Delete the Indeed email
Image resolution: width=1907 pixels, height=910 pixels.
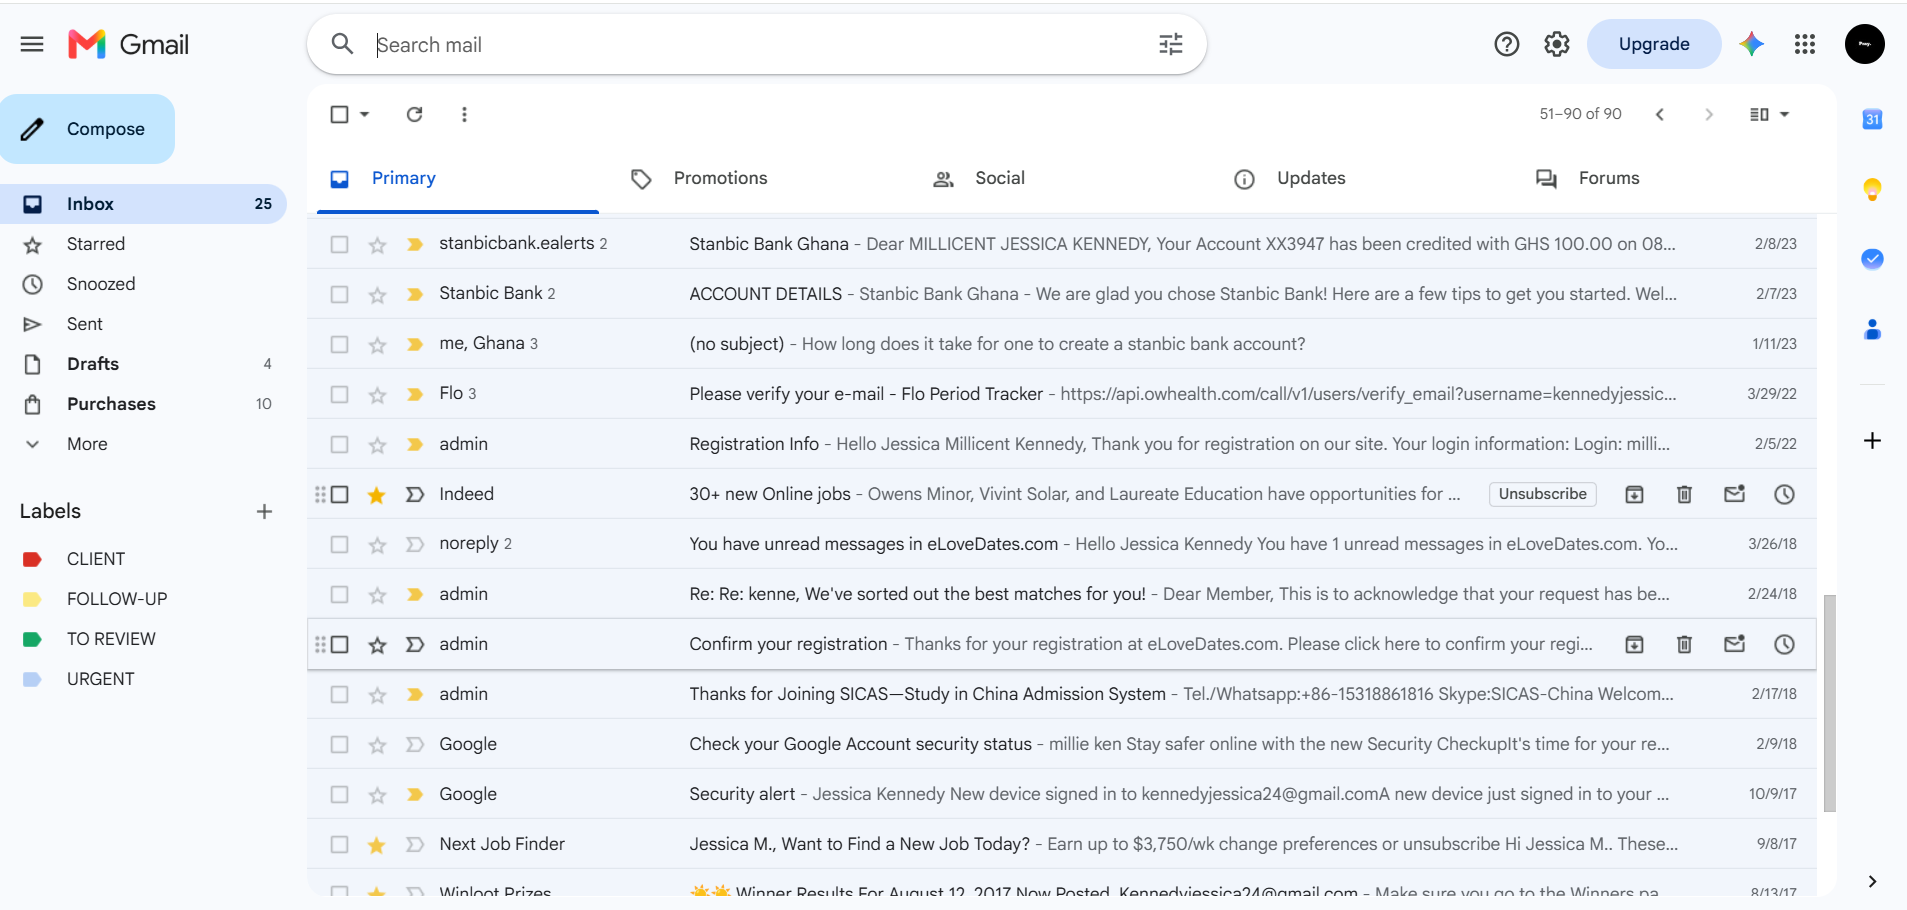(1684, 494)
